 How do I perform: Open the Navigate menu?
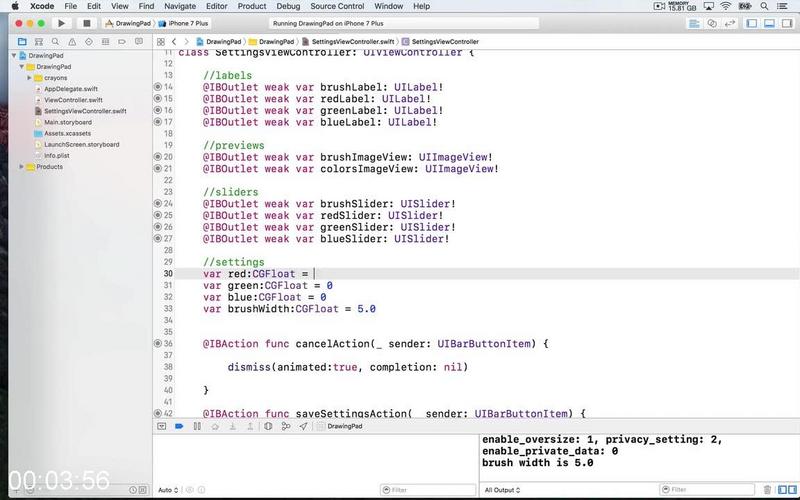(x=180, y=6)
